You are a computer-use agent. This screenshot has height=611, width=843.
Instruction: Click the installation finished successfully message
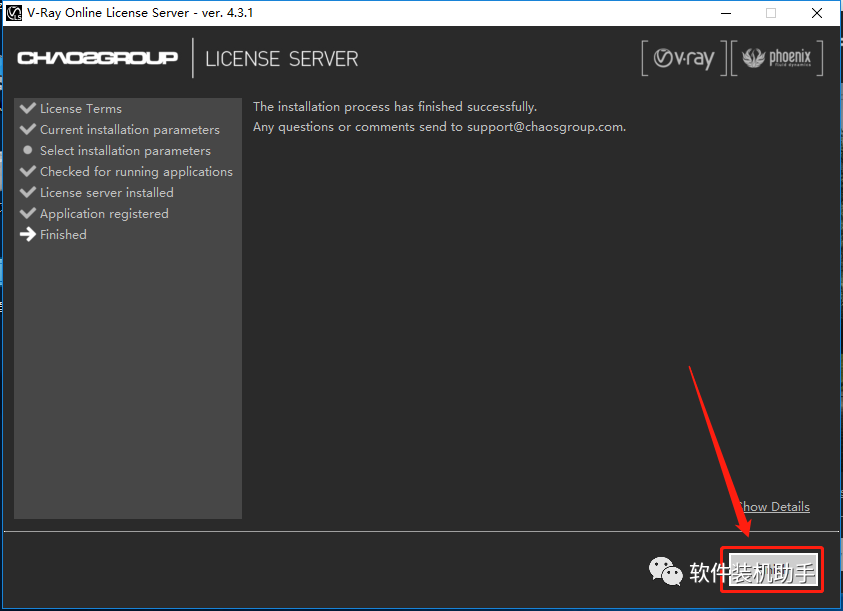tap(395, 106)
